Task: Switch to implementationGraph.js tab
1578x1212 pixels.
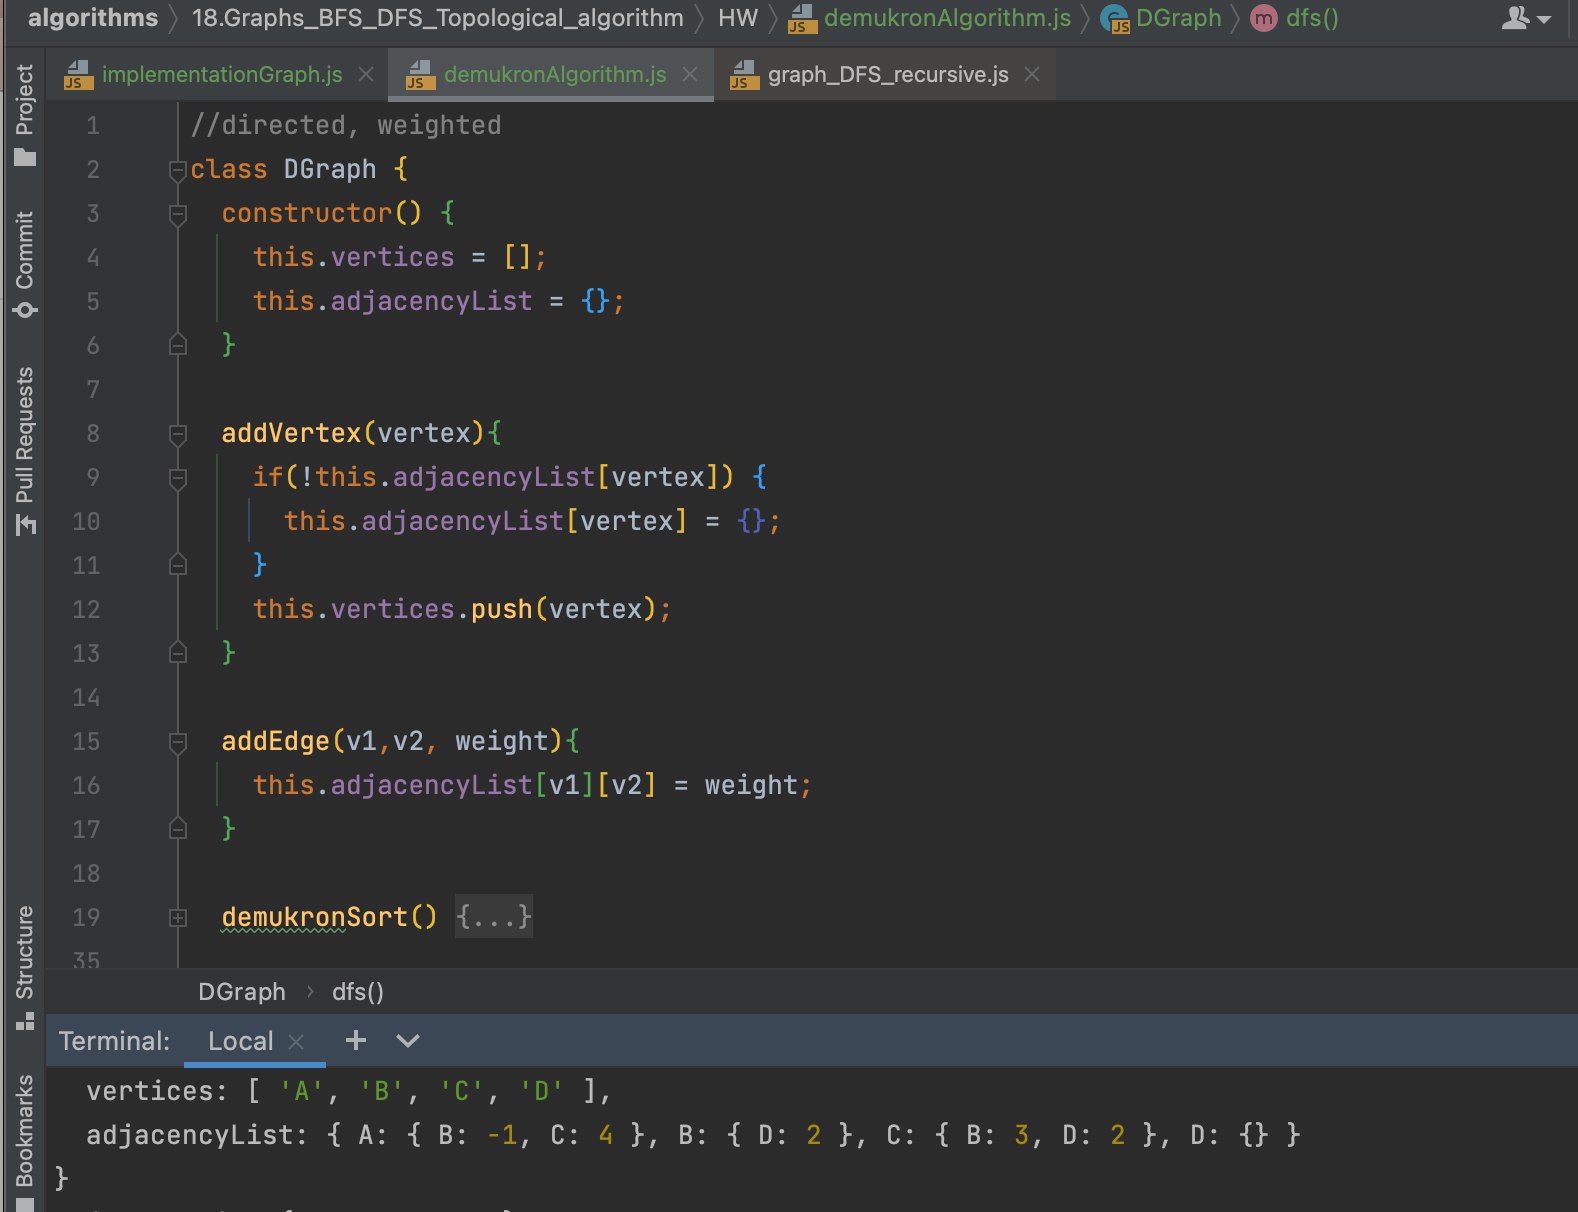Action: 222,74
